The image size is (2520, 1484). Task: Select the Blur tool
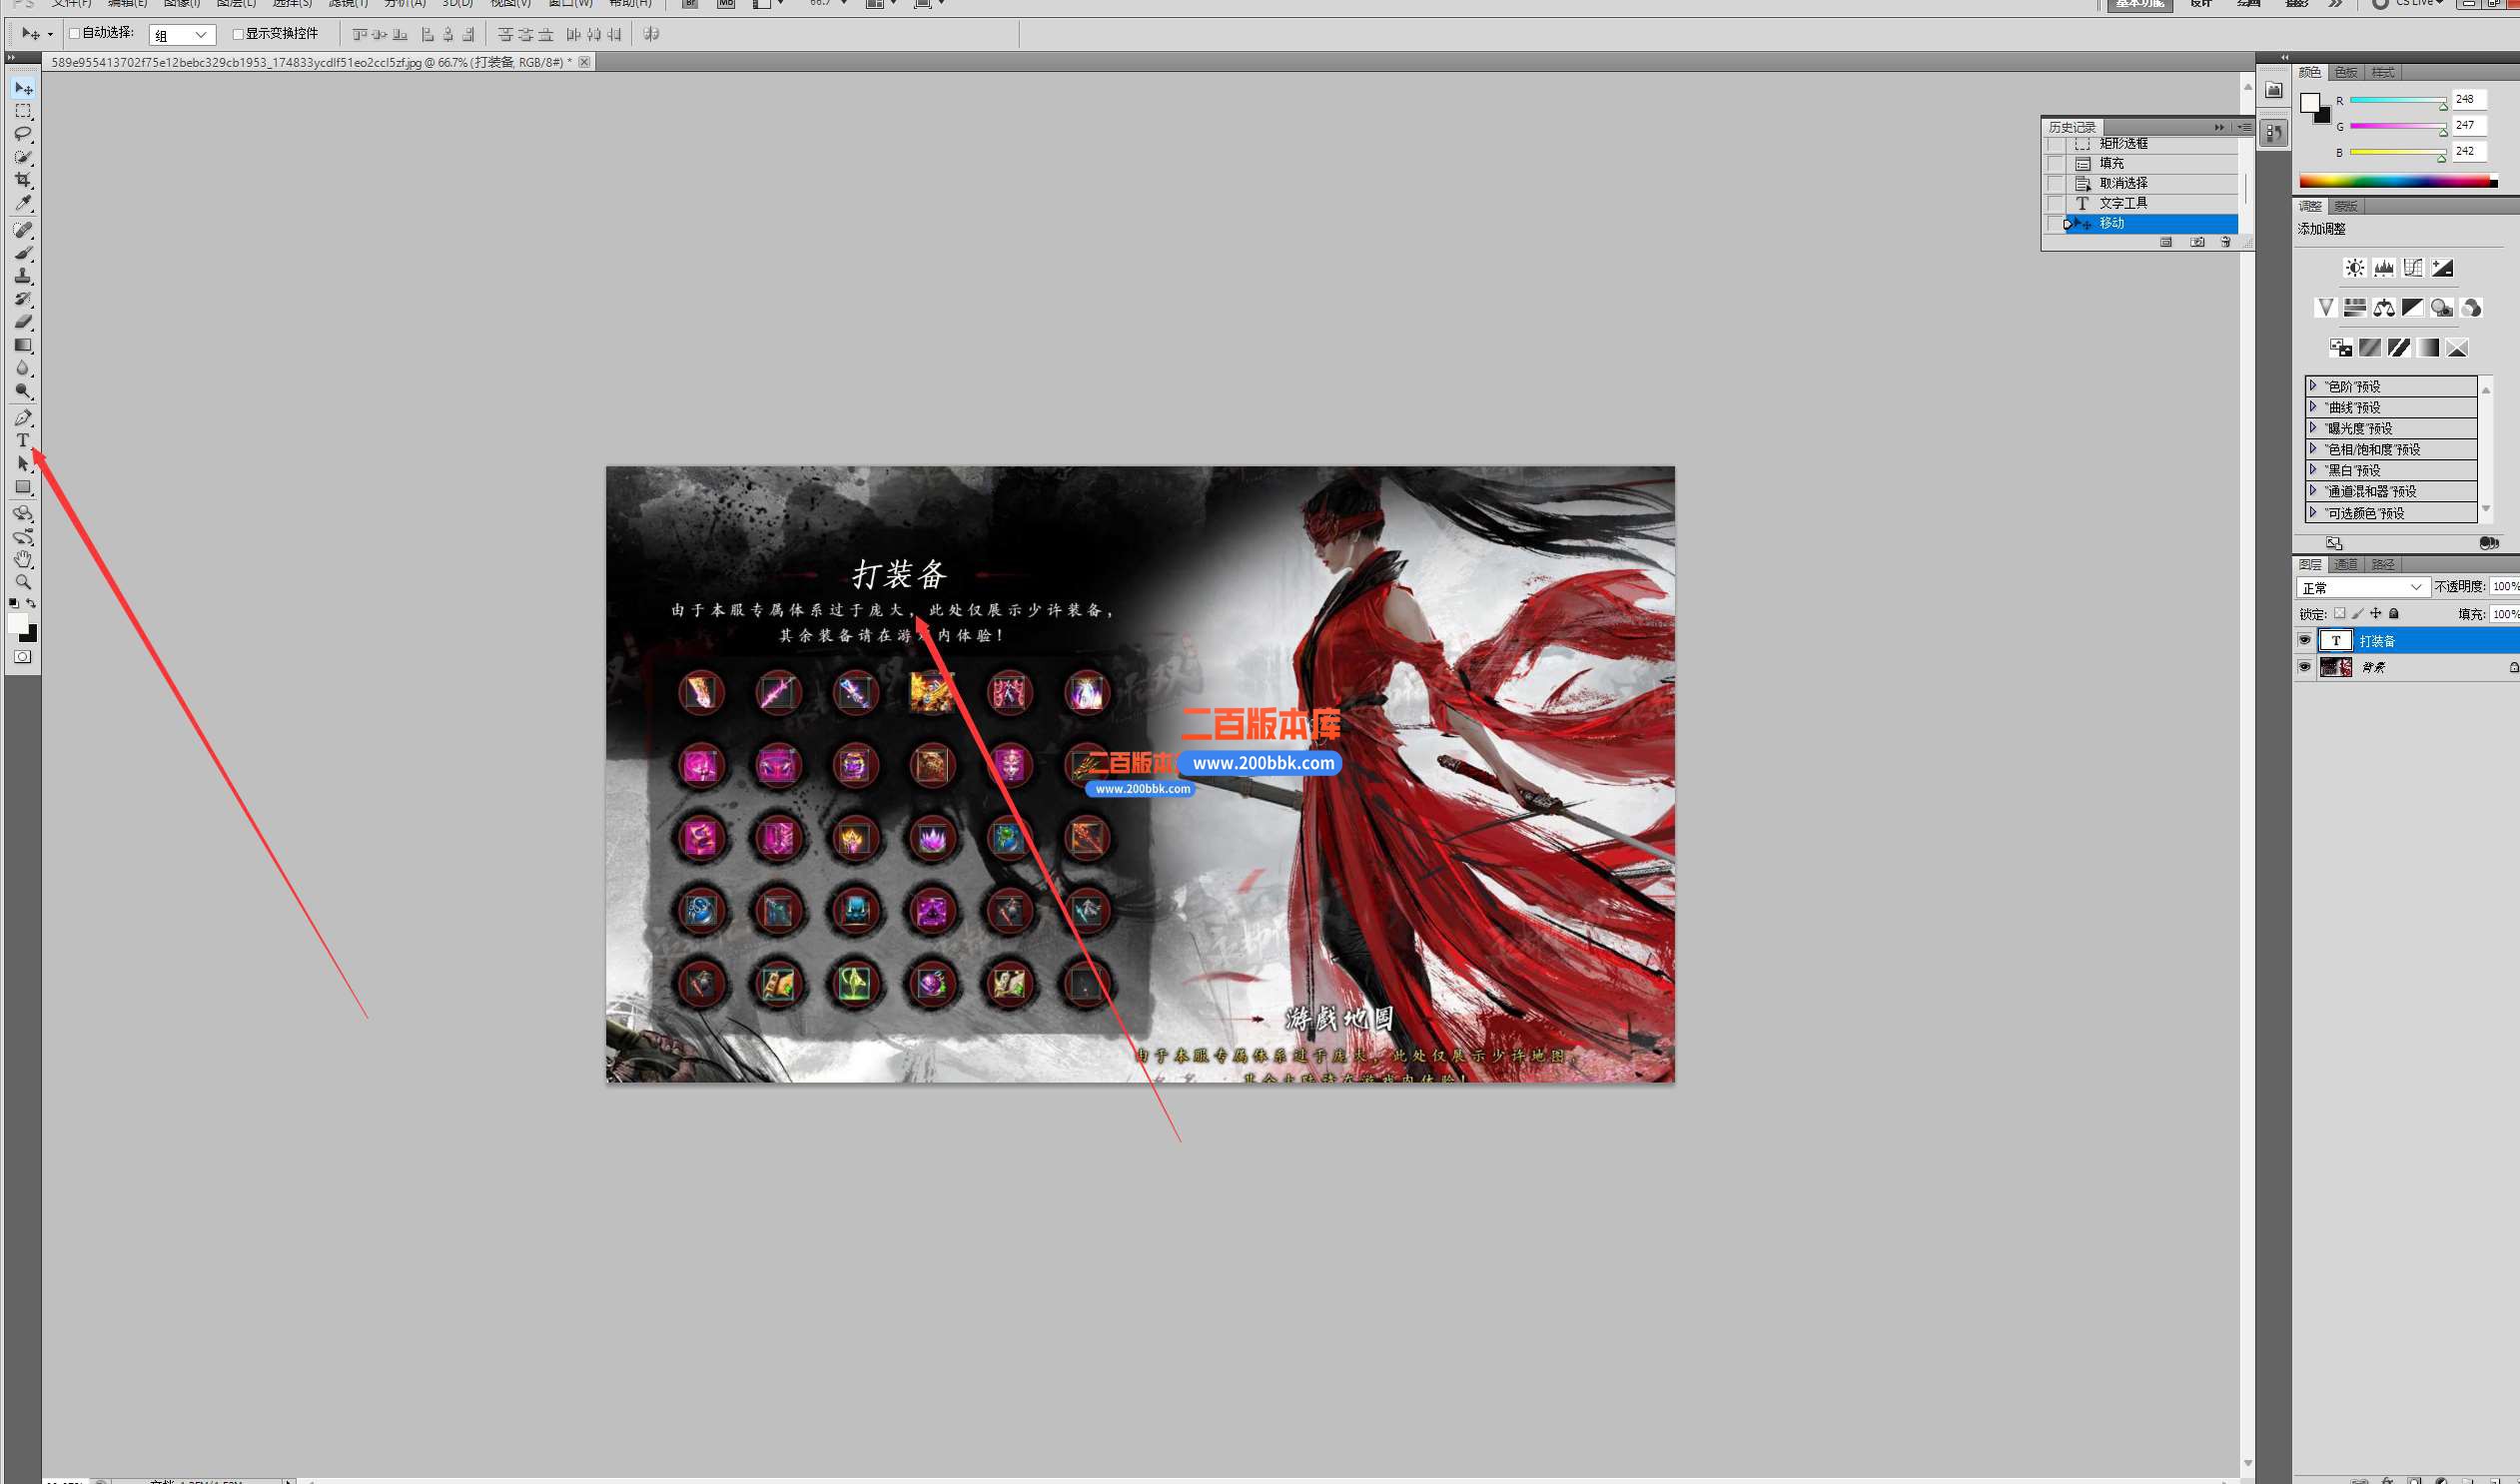(23, 368)
